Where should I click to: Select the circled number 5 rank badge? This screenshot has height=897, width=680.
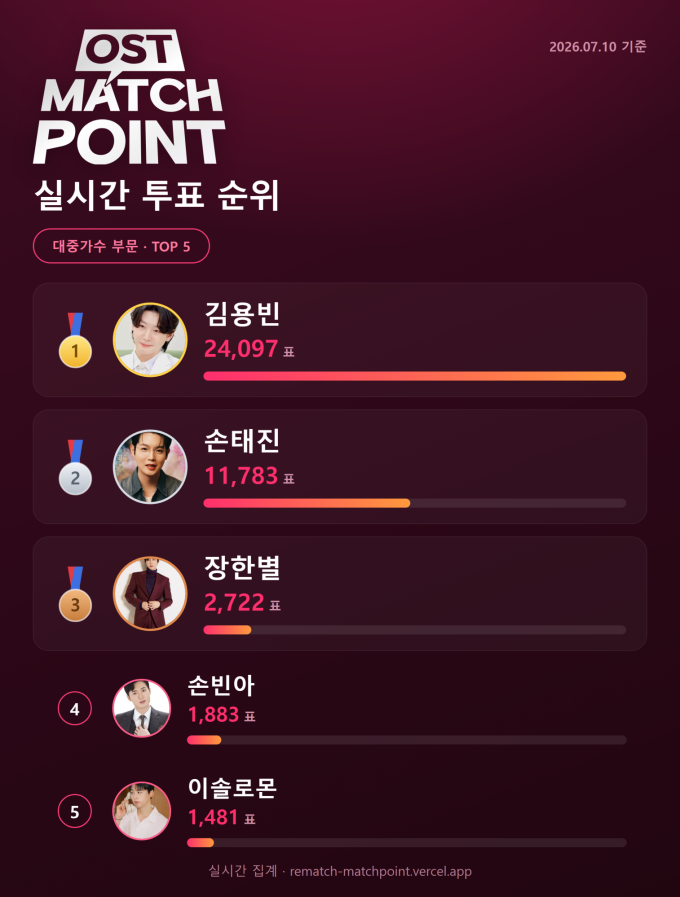point(75,811)
